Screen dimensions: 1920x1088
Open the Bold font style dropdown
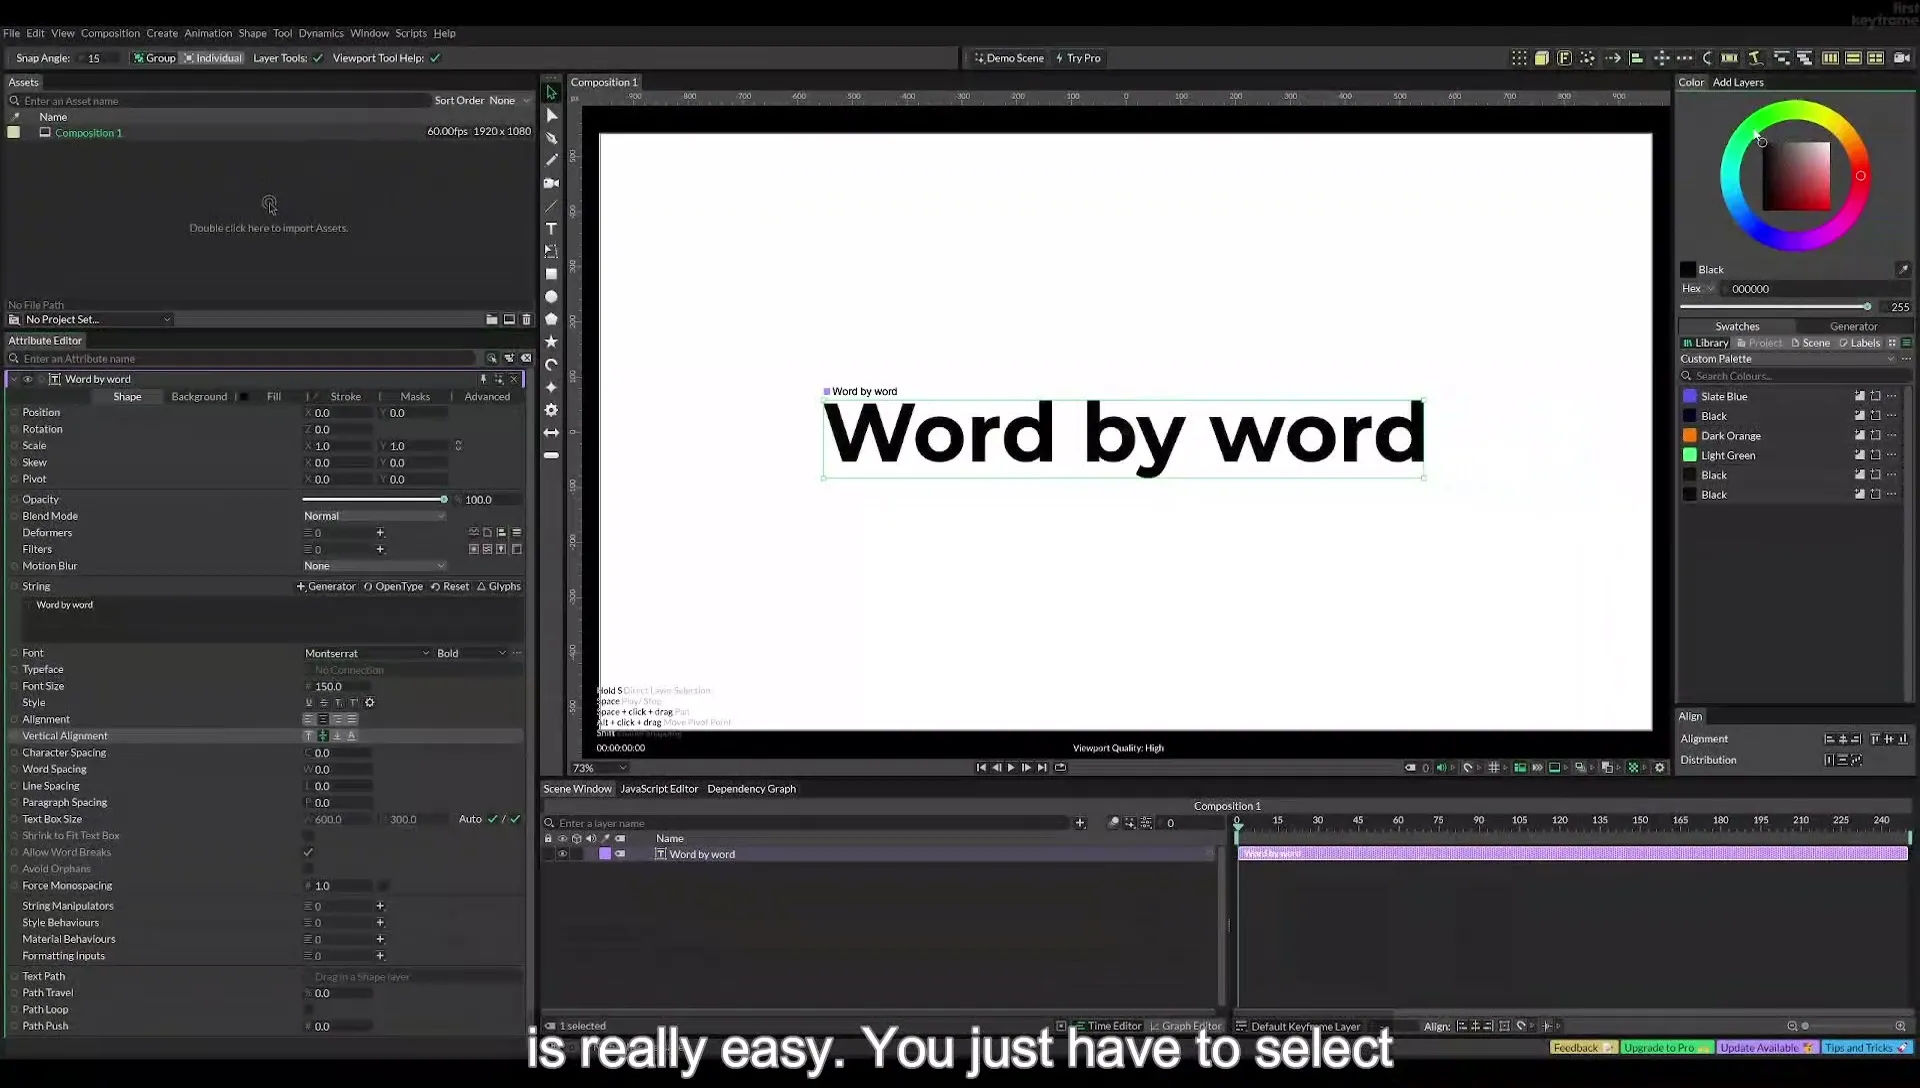click(471, 653)
